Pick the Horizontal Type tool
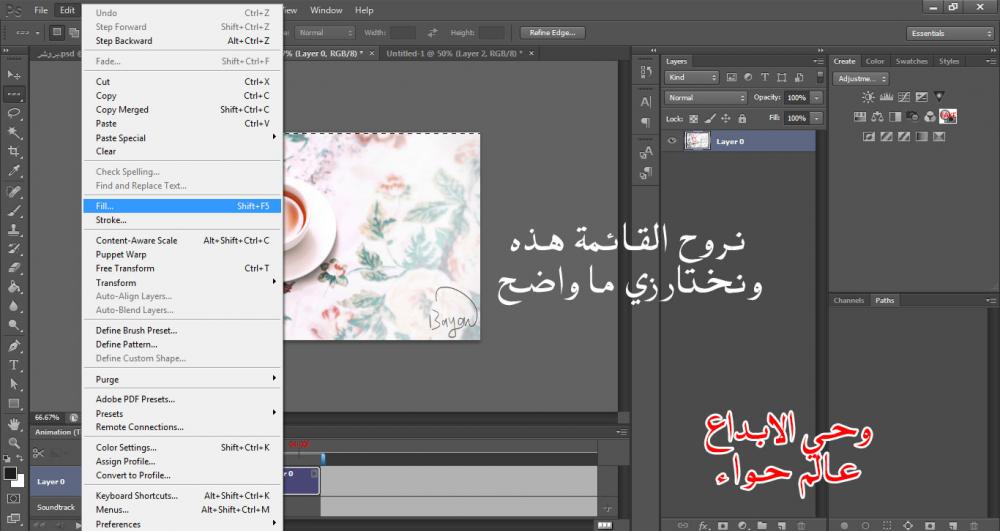This screenshot has height=531, width=1000. pyautogui.click(x=14, y=365)
